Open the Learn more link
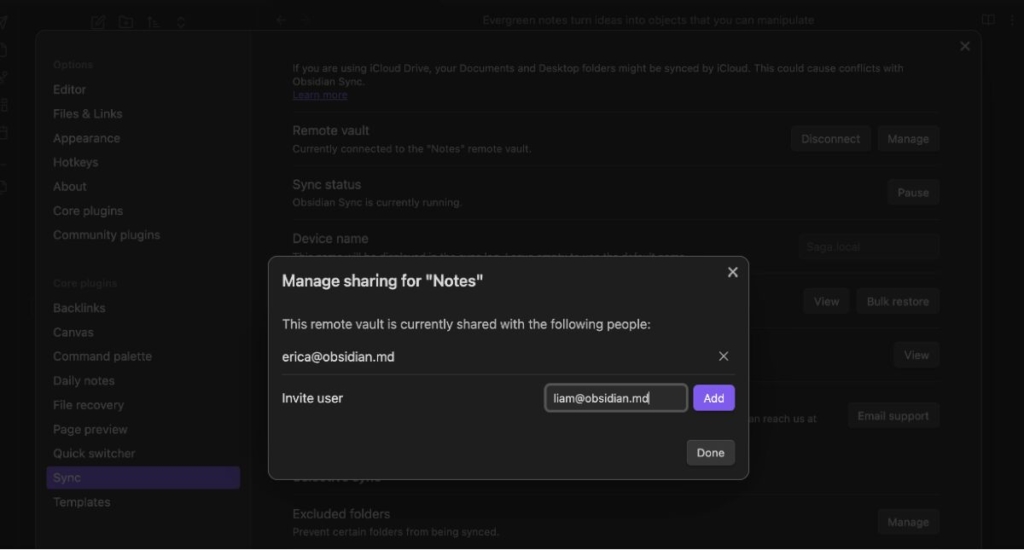 click(x=320, y=95)
